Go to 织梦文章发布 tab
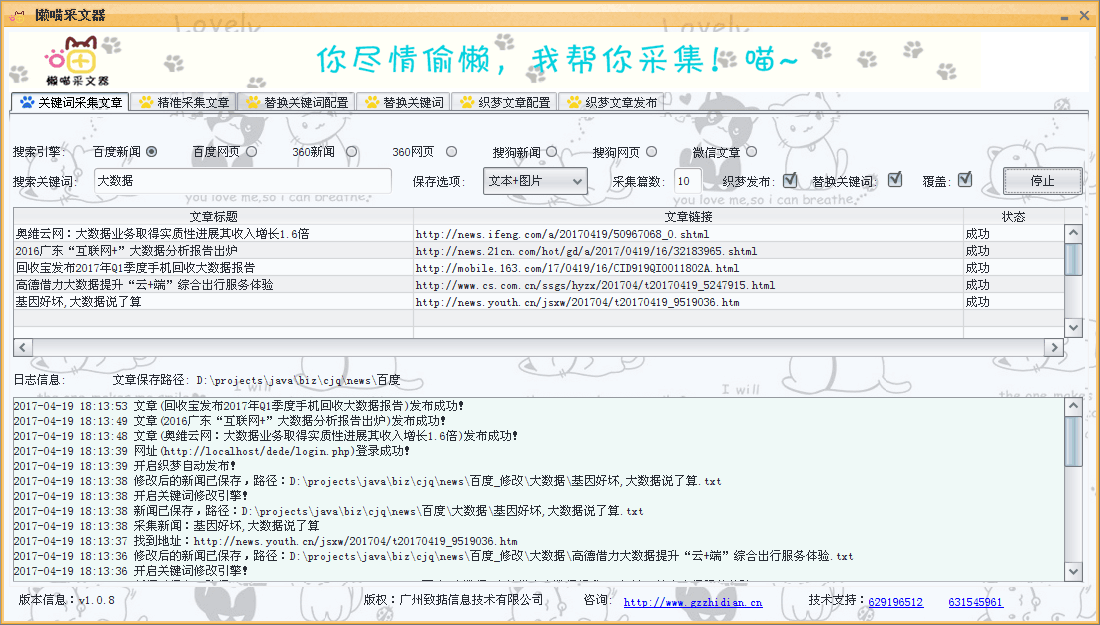The width and height of the screenshot is (1100, 625). tap(612, 102)
